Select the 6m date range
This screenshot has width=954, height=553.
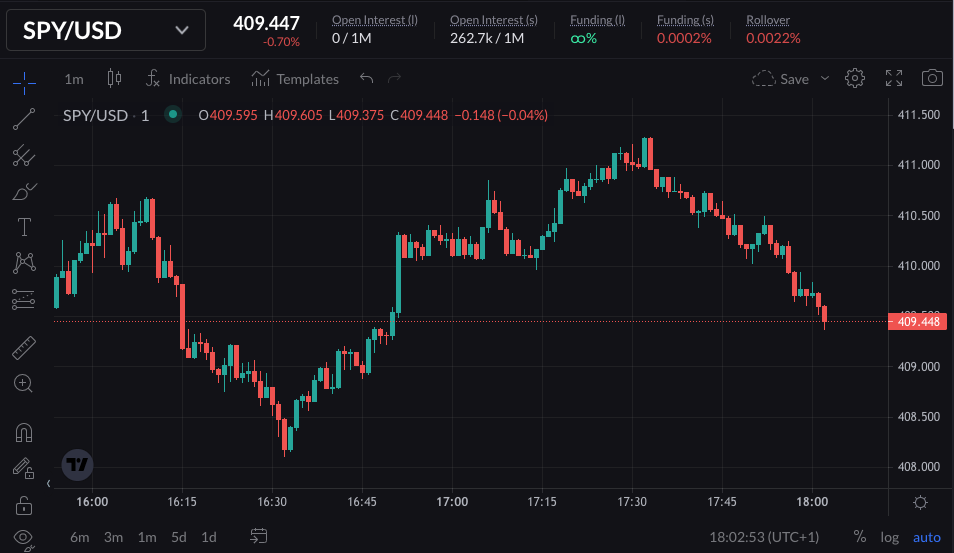click(x=80, y=537)
